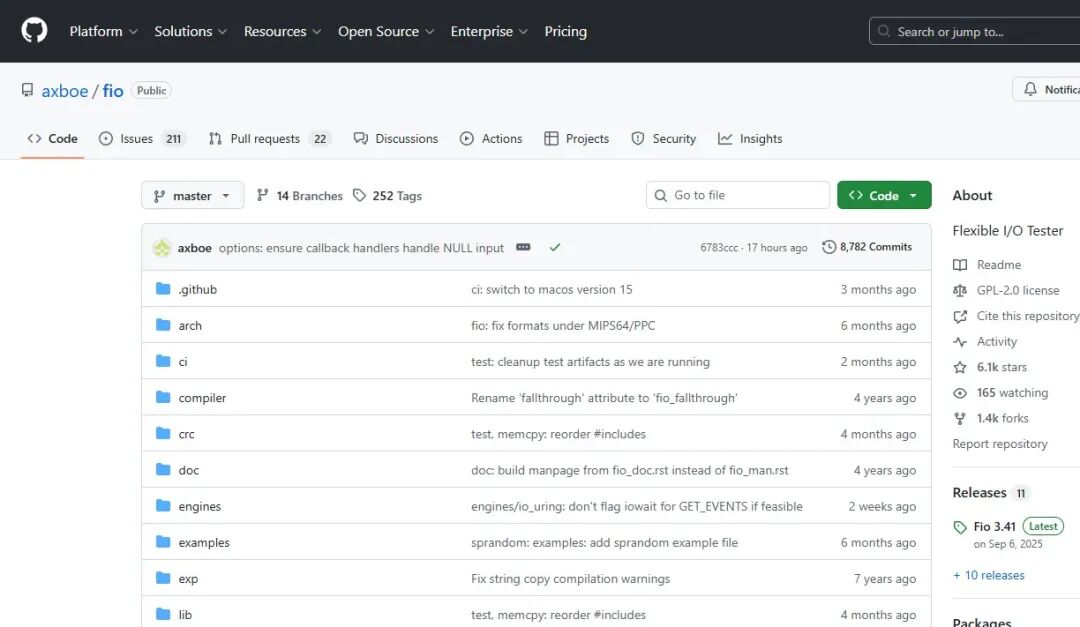This screenshot has width=1080, height=627.
Task: Open the Pricing link
Action: (x=565, y=31)
